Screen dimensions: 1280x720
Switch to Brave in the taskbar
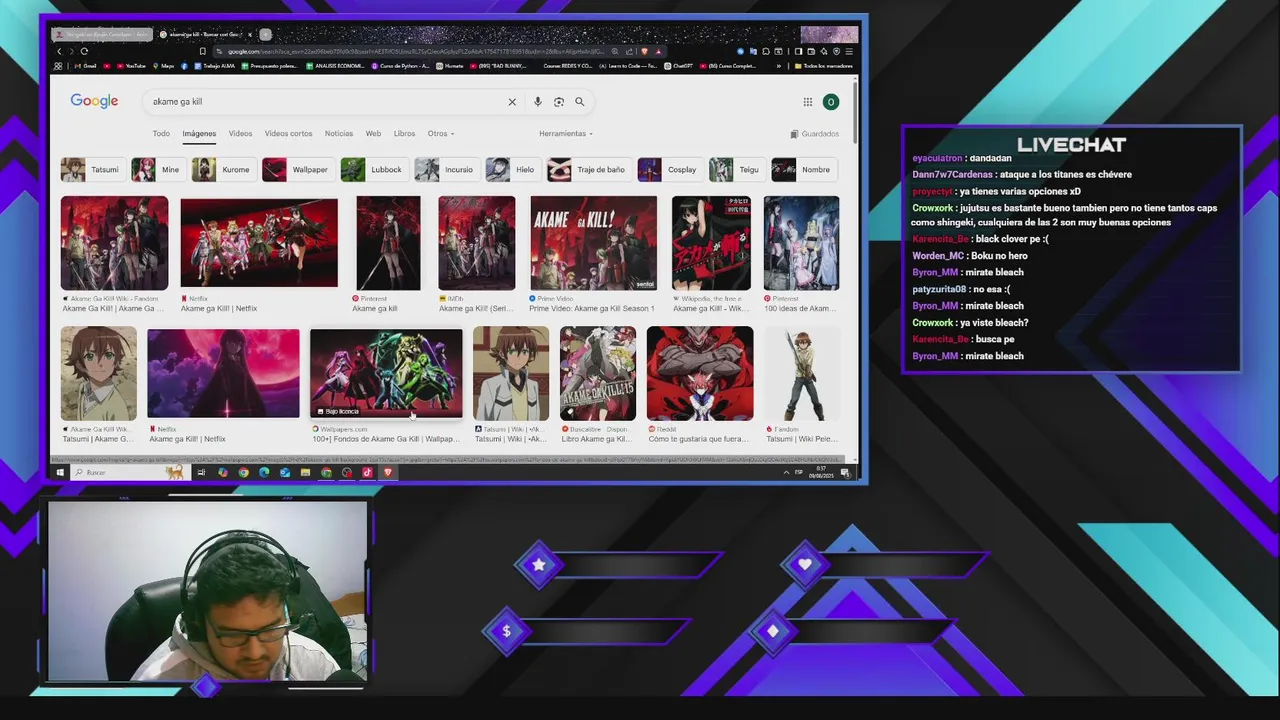[x=388, y=473]
